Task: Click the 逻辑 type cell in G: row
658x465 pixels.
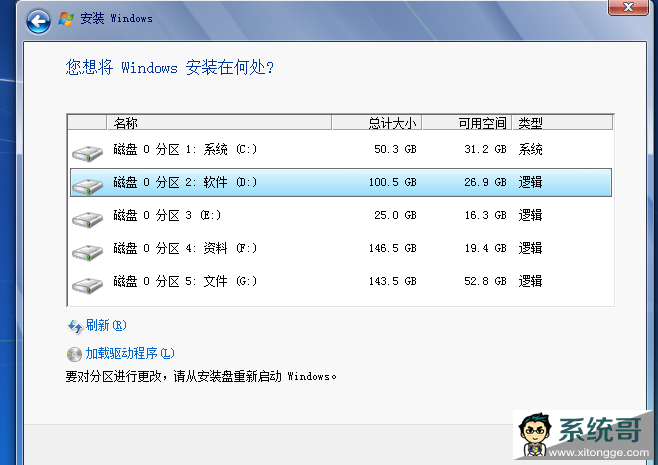Action: point(530,281)
